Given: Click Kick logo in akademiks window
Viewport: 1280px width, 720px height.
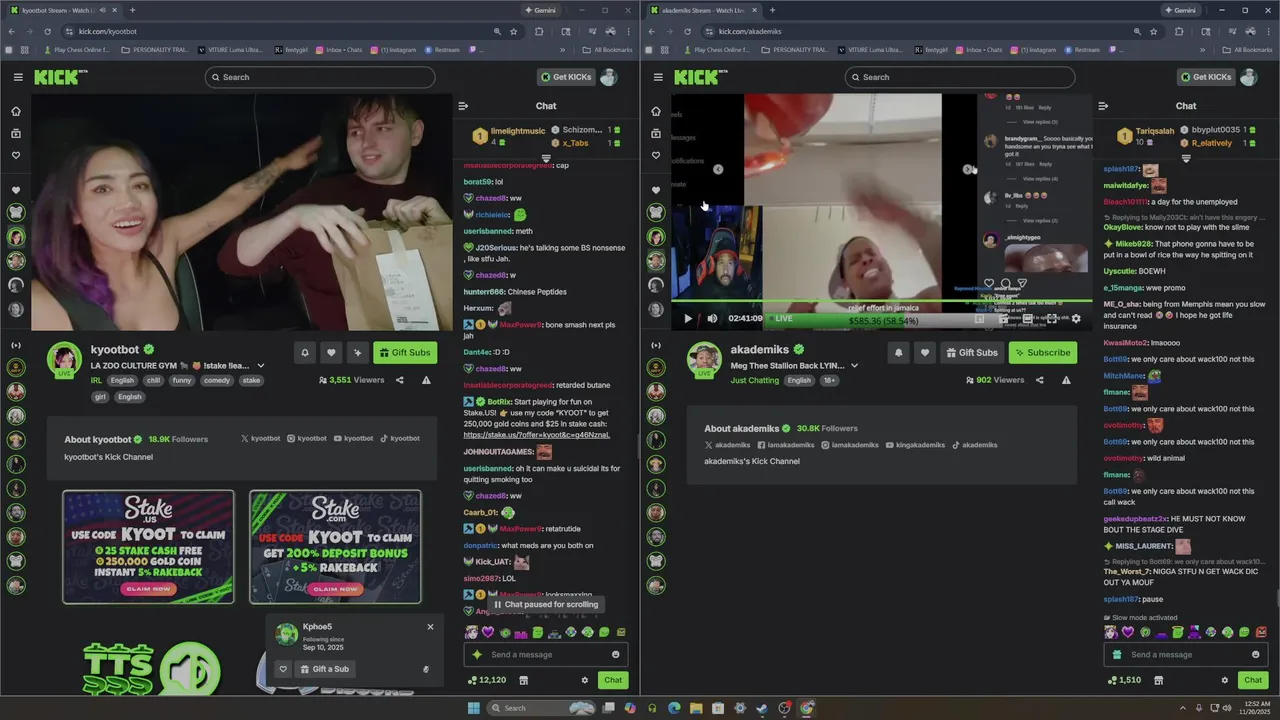Looking at the screenshot, I should 701,77.
